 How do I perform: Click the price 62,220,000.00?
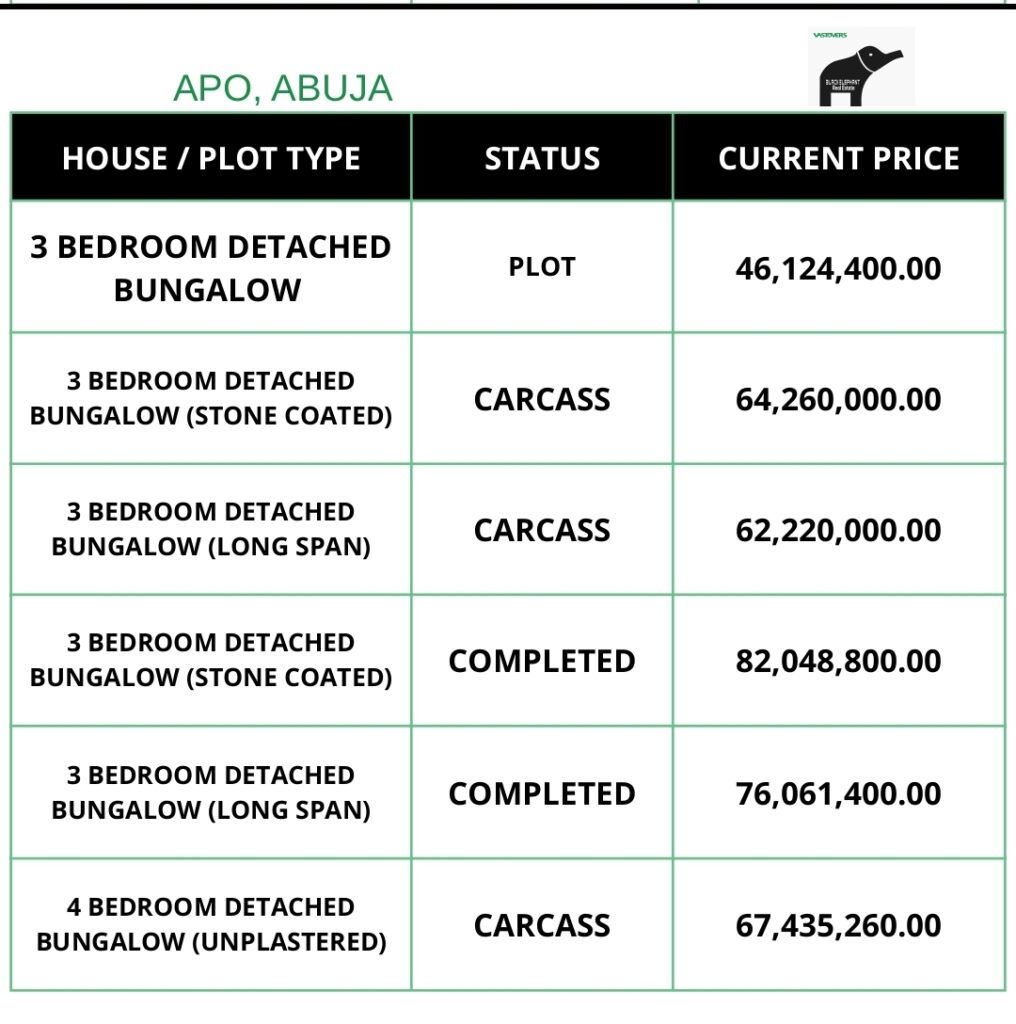839,530
